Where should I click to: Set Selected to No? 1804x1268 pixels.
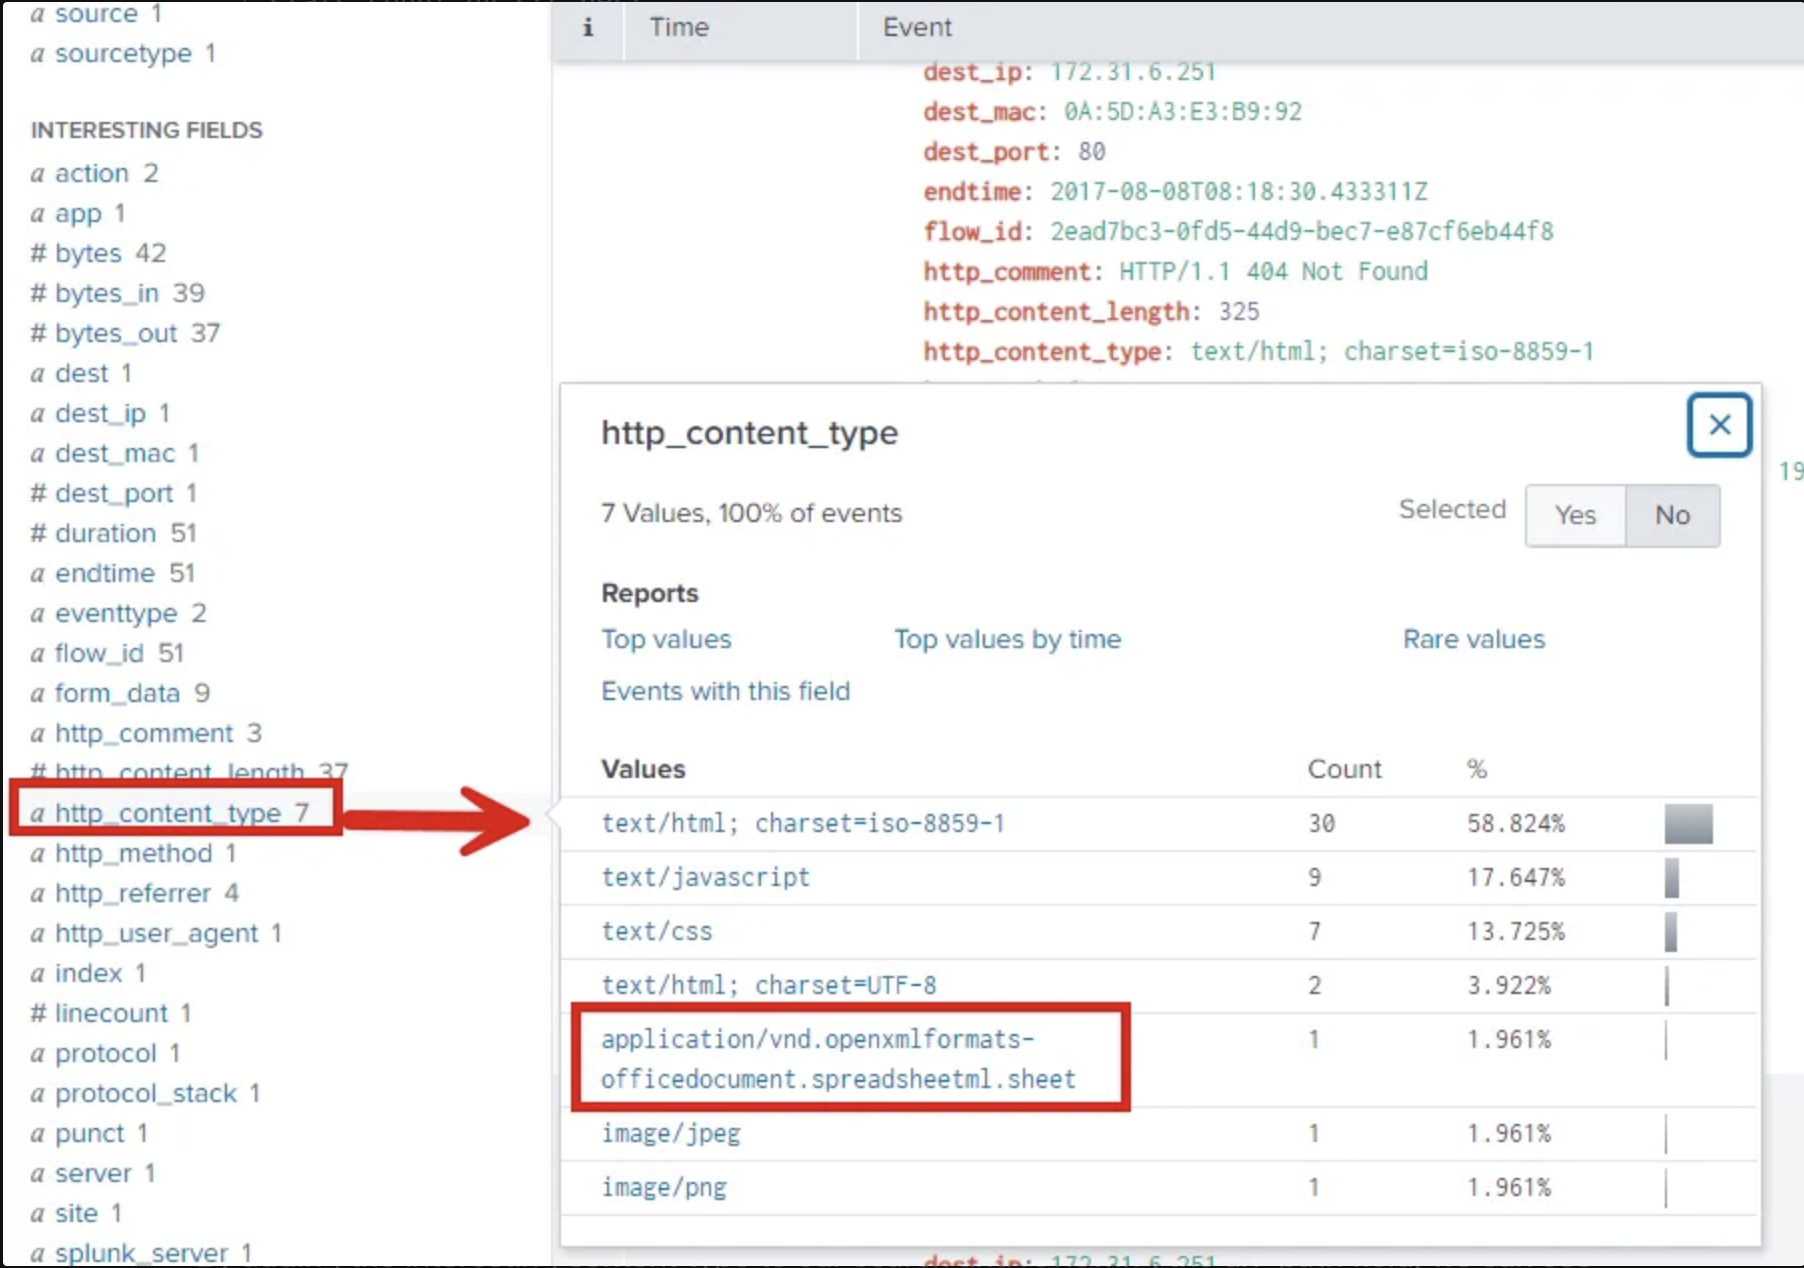point(1672,515)
